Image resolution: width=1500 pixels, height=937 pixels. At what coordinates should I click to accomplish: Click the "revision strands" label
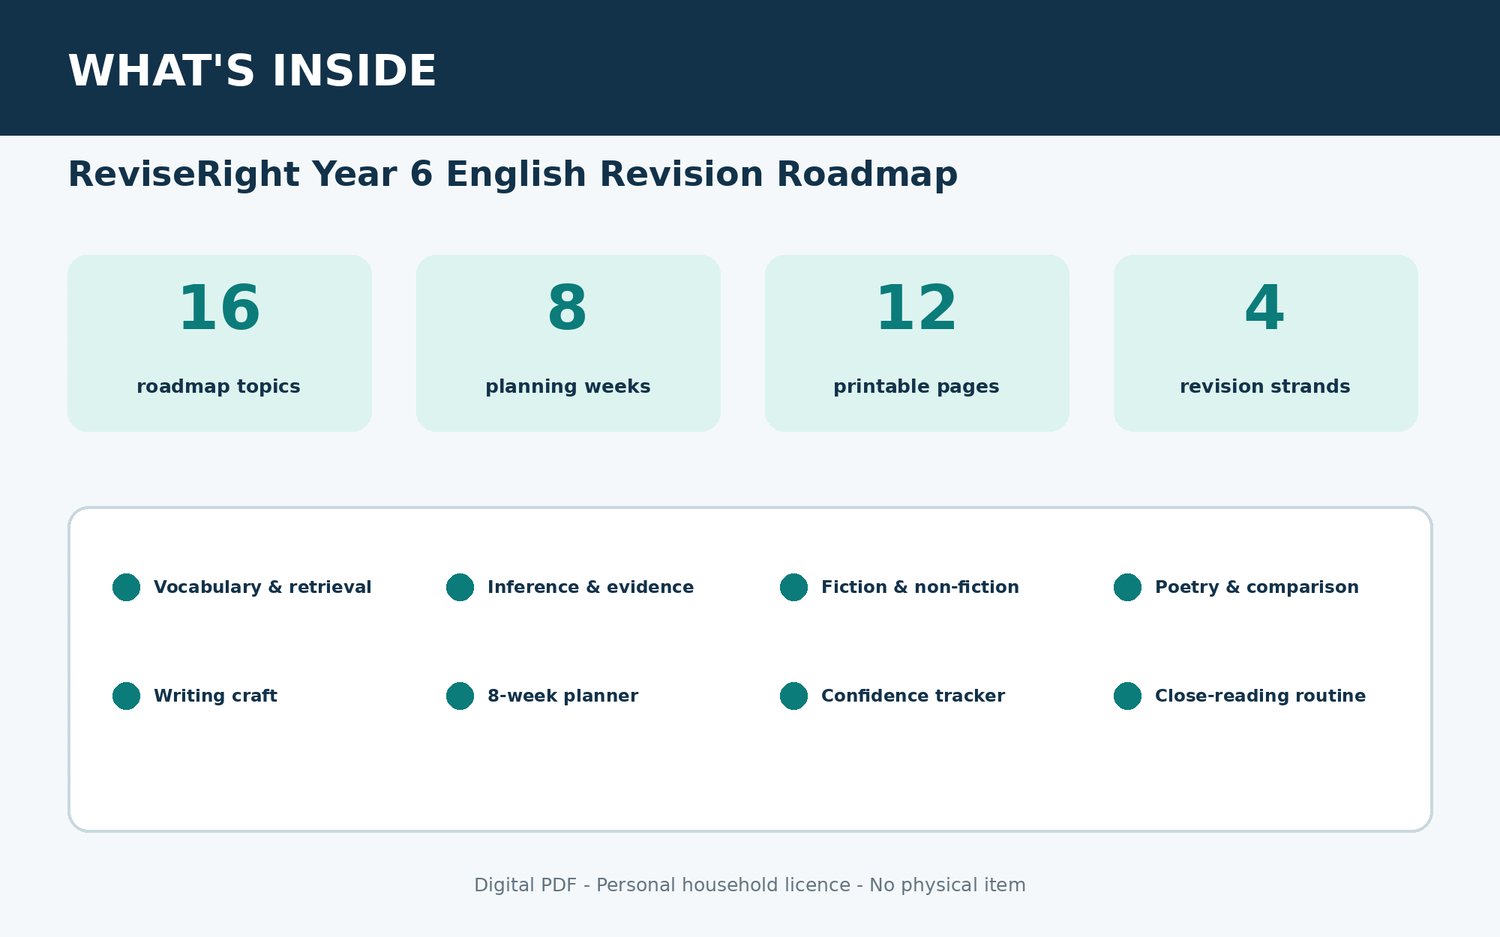coord(1265,386)
